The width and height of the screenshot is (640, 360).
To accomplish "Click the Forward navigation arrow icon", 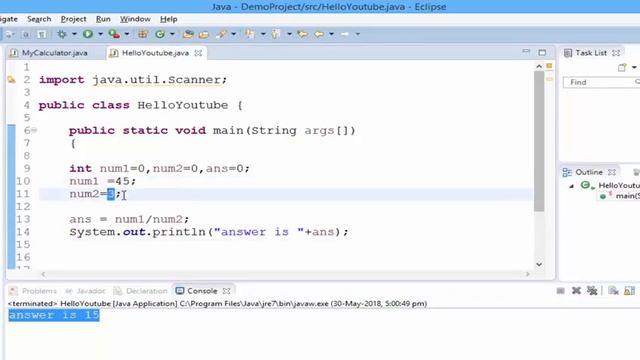I will [345, 34].
